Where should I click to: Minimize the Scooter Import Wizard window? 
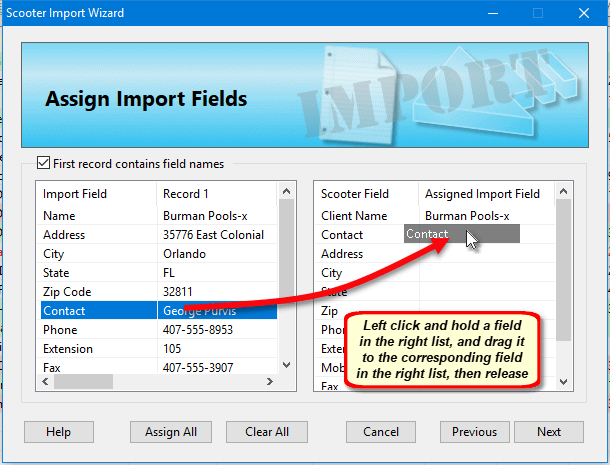(493, 13)
